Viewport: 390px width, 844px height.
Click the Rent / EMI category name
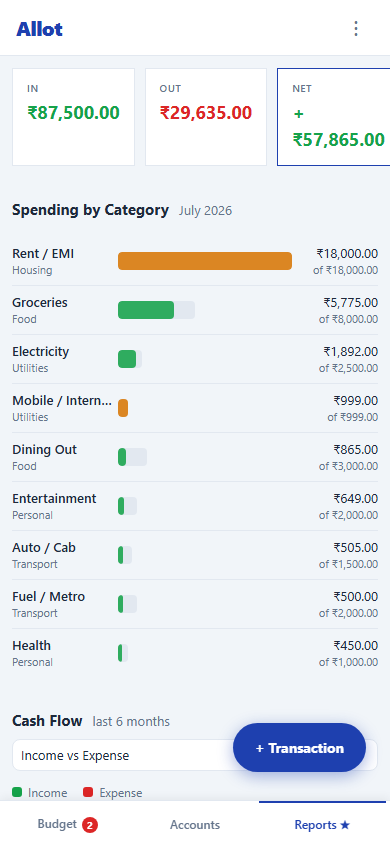[43, 254]
